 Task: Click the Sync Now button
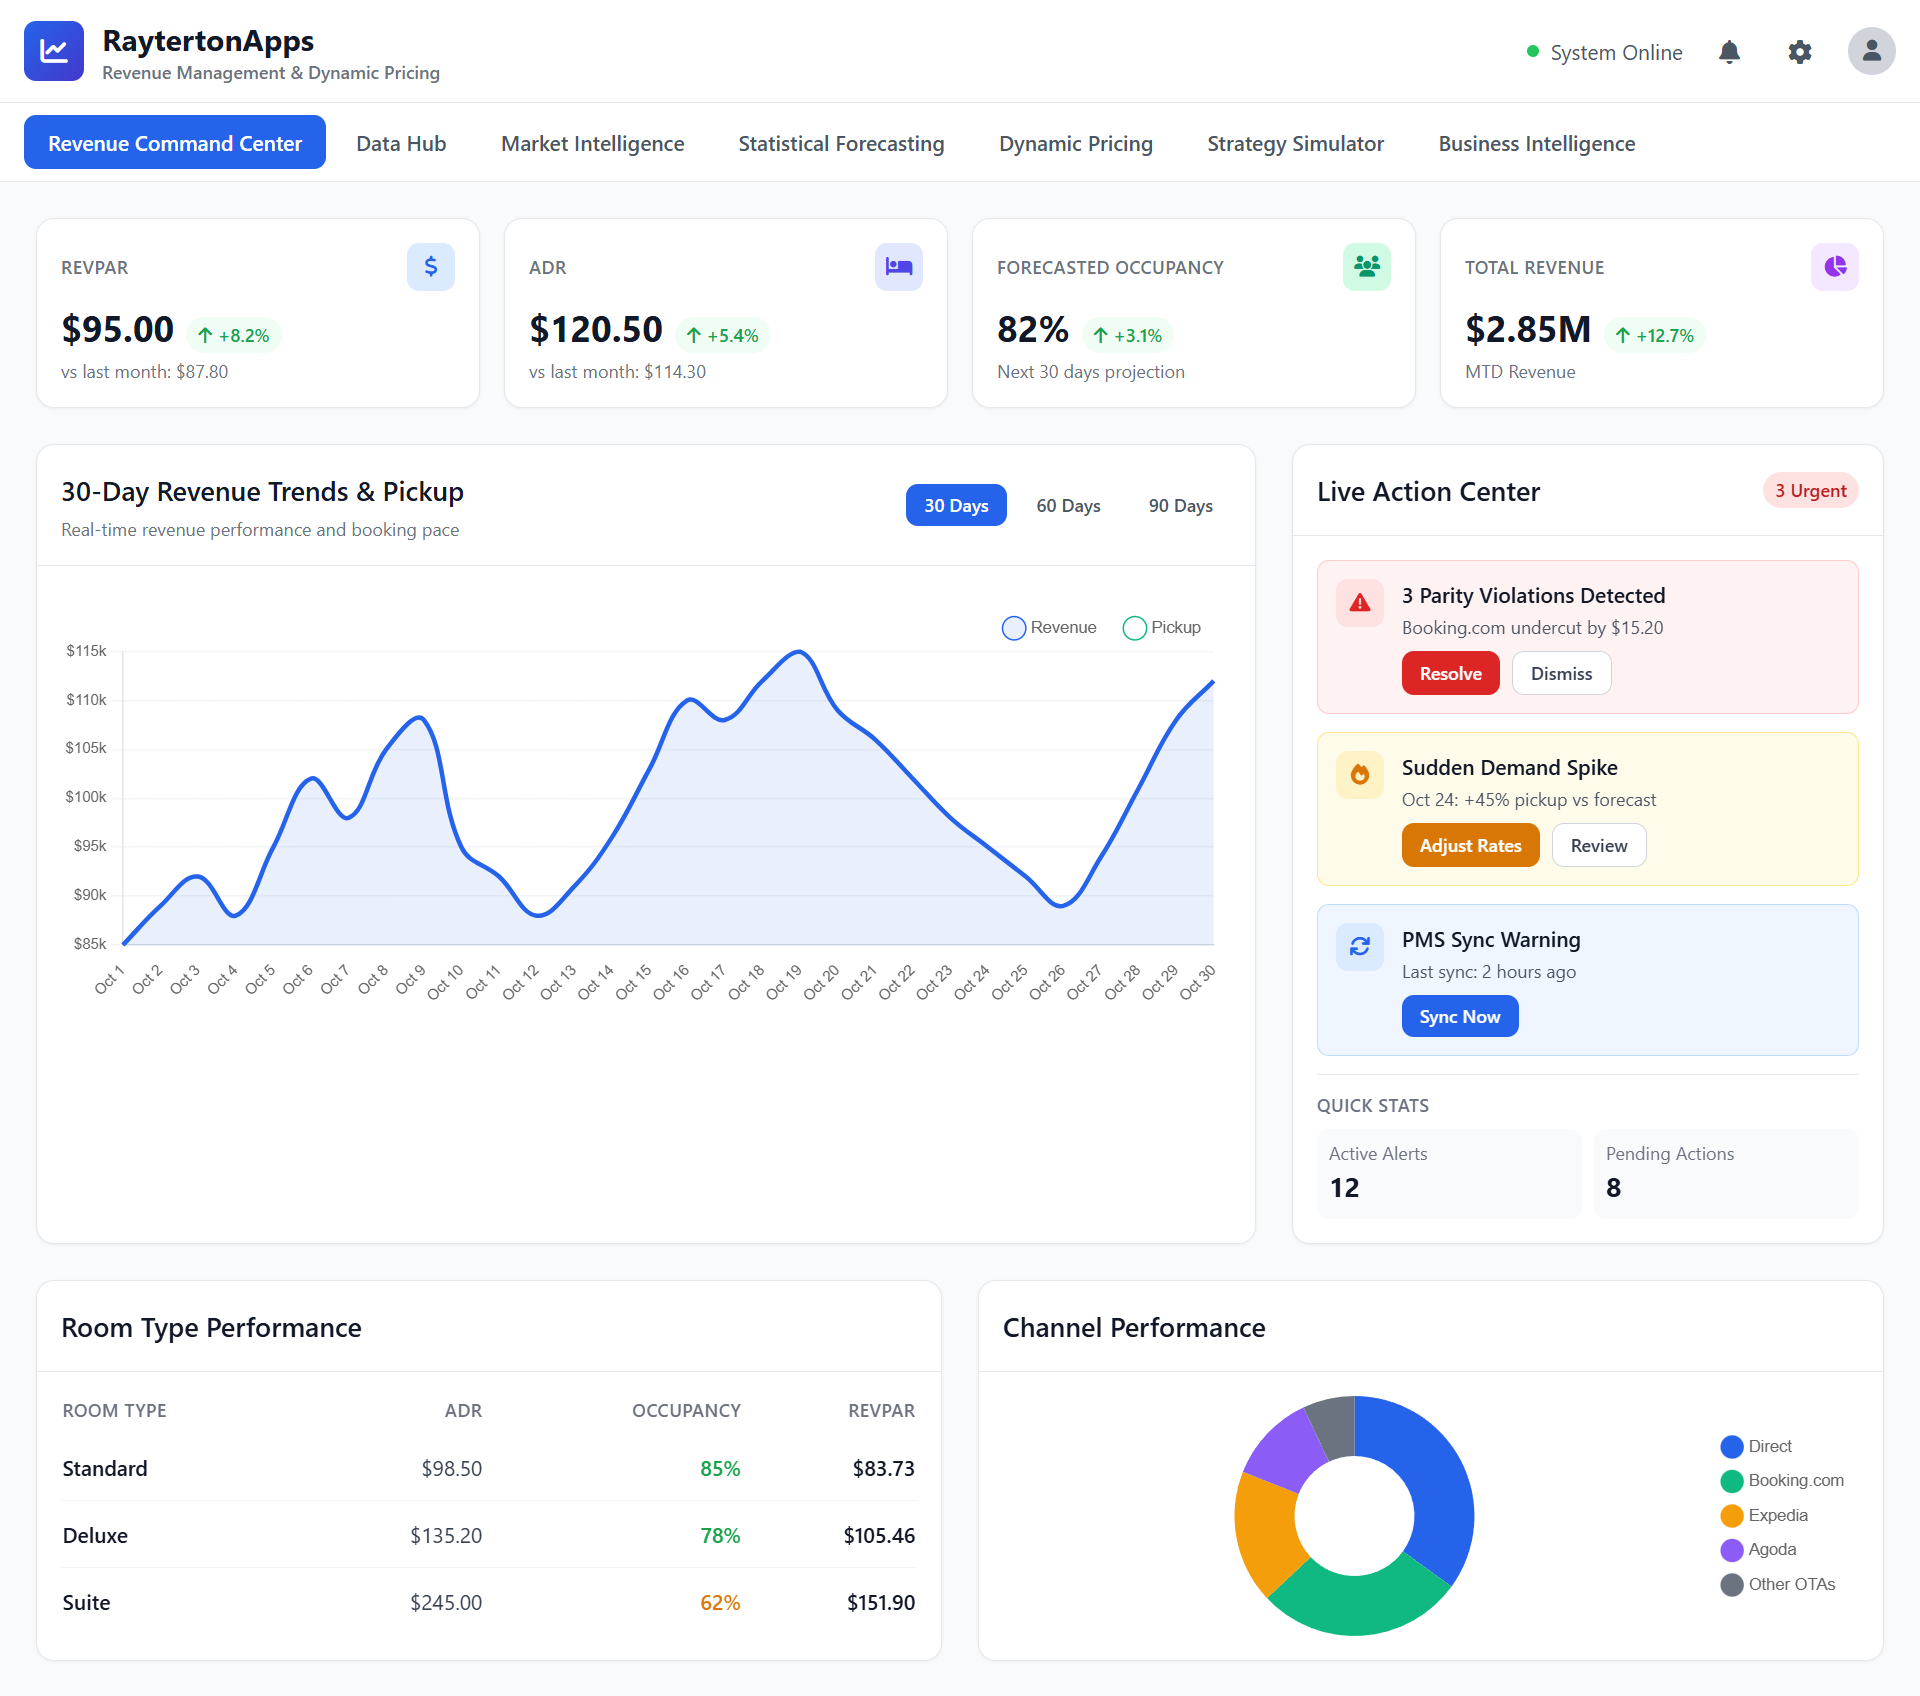point(1459,1017)
